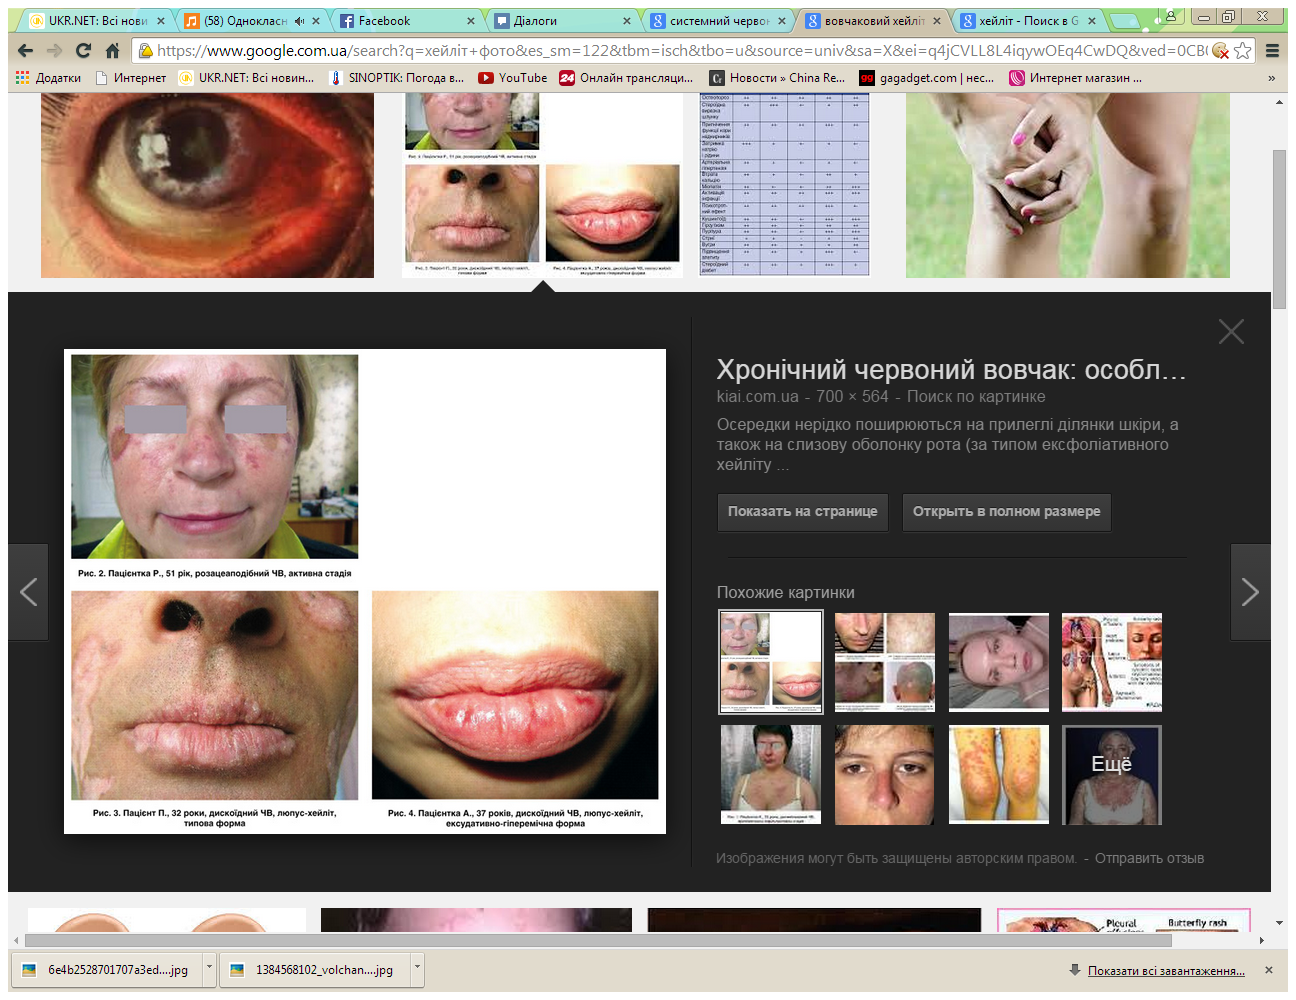Close the image preview panel with X

click(x=1231, y=332)
